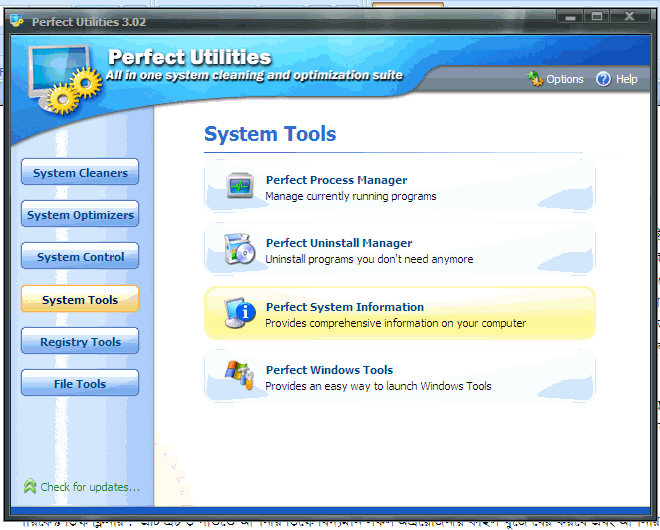Viewport: 660px width, 530px height.
Task: Click the Help text label
Action: click(626, 79)
